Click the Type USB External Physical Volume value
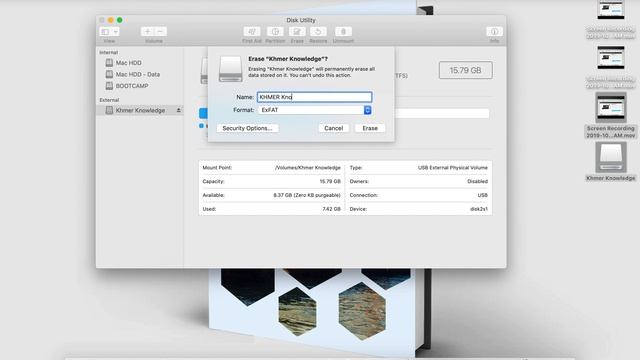This screenshot has height=360, width=640. pos(453,168)
